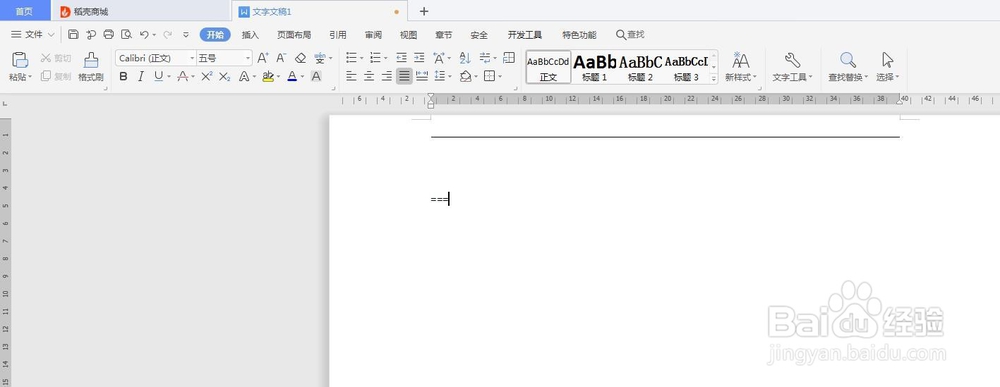Open the 插入 (Insert) tab
Viewport: 1000px width, 387px height.
click(x=251, y=35)
